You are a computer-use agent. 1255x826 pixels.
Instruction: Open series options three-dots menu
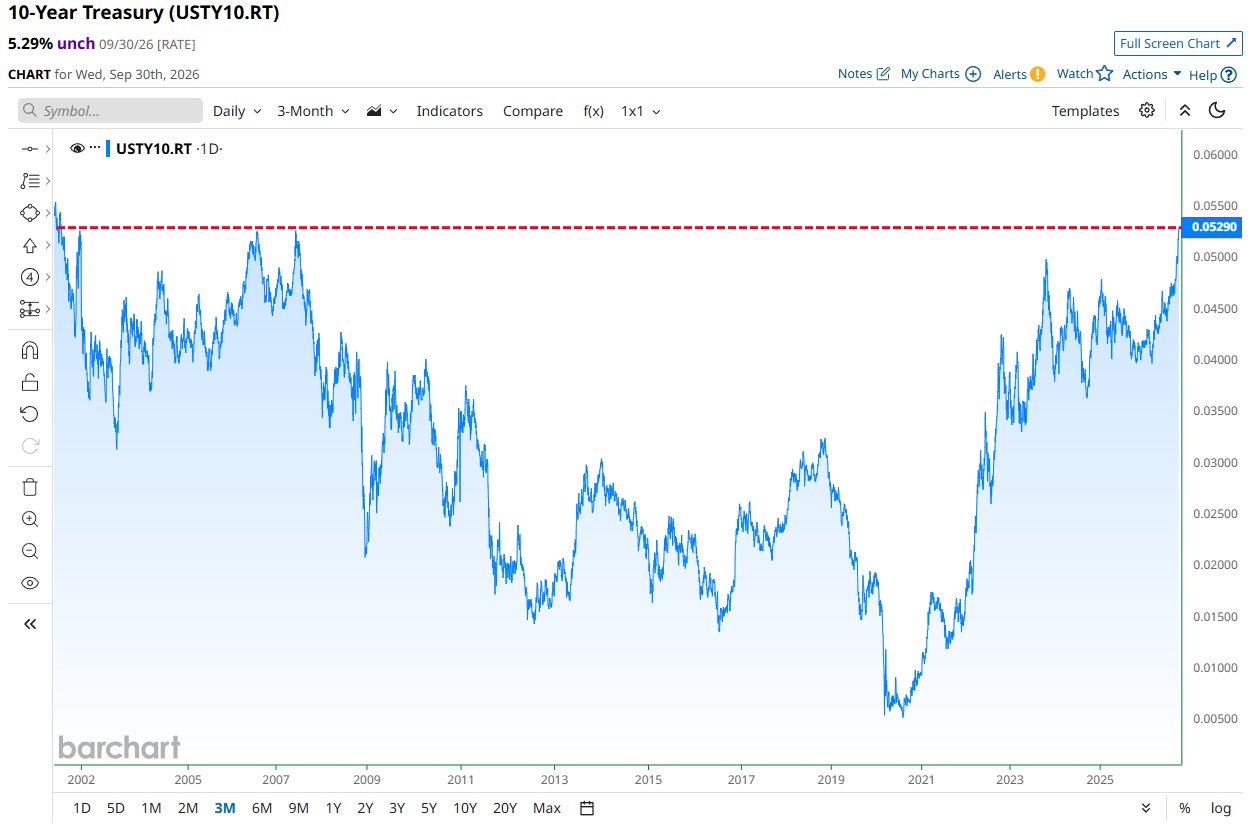tap(95, 148)
